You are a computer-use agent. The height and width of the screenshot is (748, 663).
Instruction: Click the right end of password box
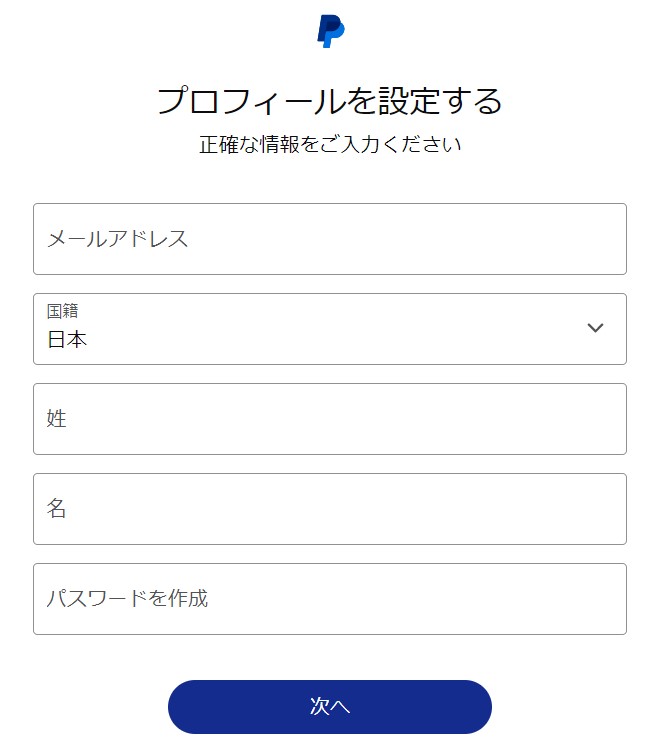point(605,599)
